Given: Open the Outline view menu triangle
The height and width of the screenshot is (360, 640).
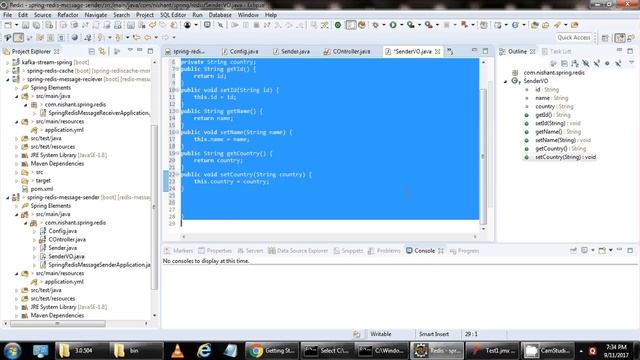Looking at the screenshot, I should click(x=631, y=63).
